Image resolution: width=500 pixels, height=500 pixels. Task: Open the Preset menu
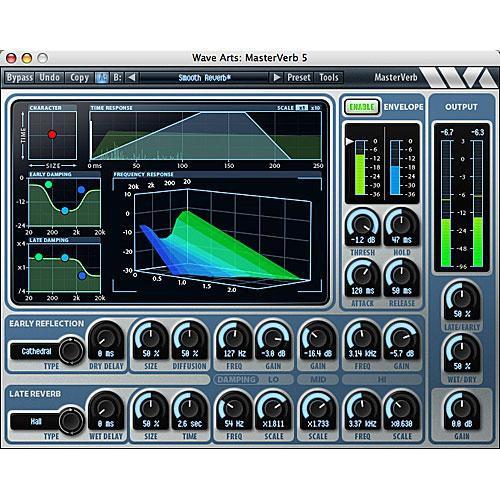[299, 78]
